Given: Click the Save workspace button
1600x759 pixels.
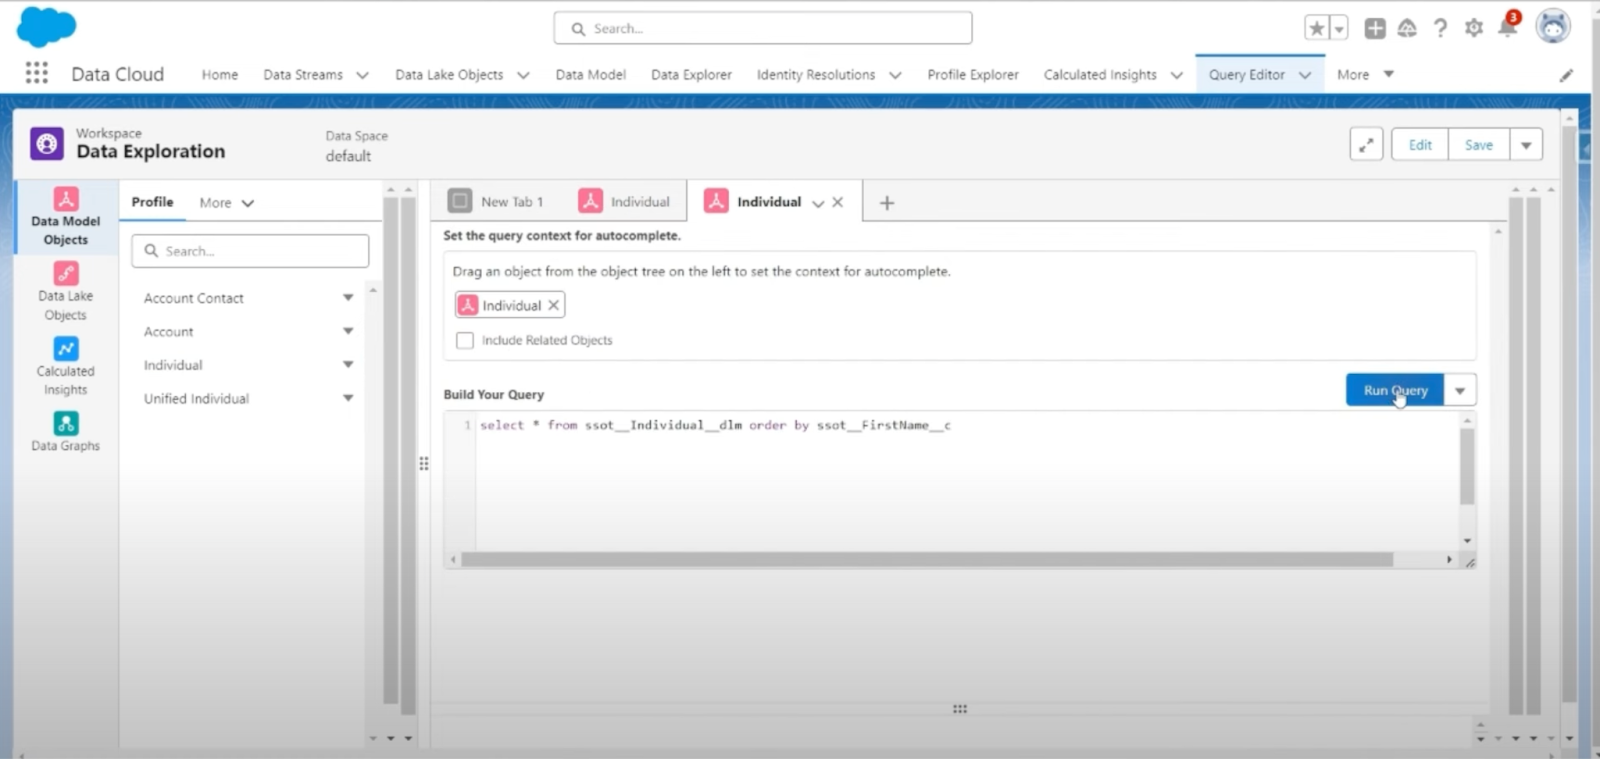Looking at the screenshot, I should coord(1479,145).
